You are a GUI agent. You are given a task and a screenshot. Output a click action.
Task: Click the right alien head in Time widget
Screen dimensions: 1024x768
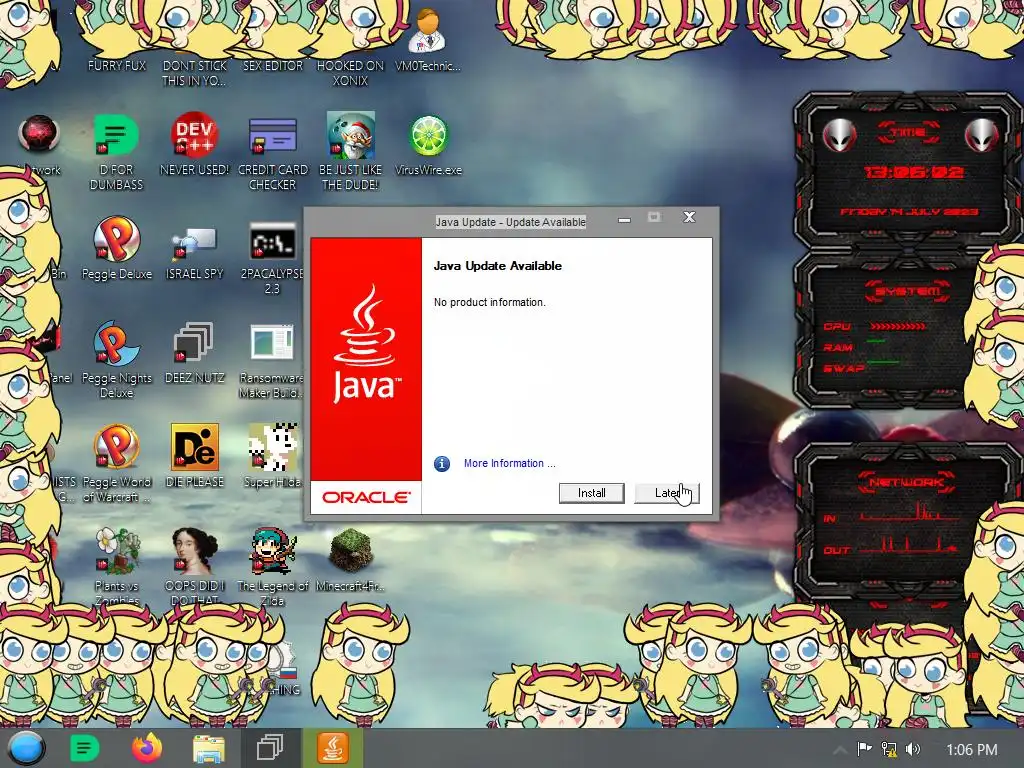click(x=981, y=136)
